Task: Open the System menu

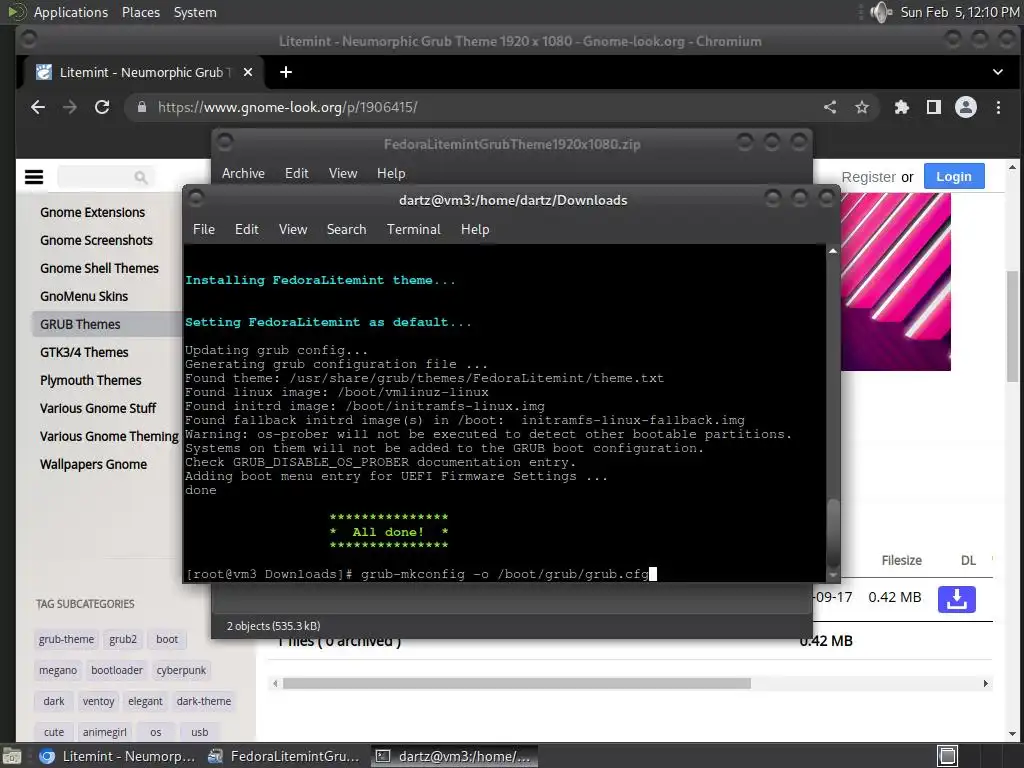Action: tap(195, 12)
